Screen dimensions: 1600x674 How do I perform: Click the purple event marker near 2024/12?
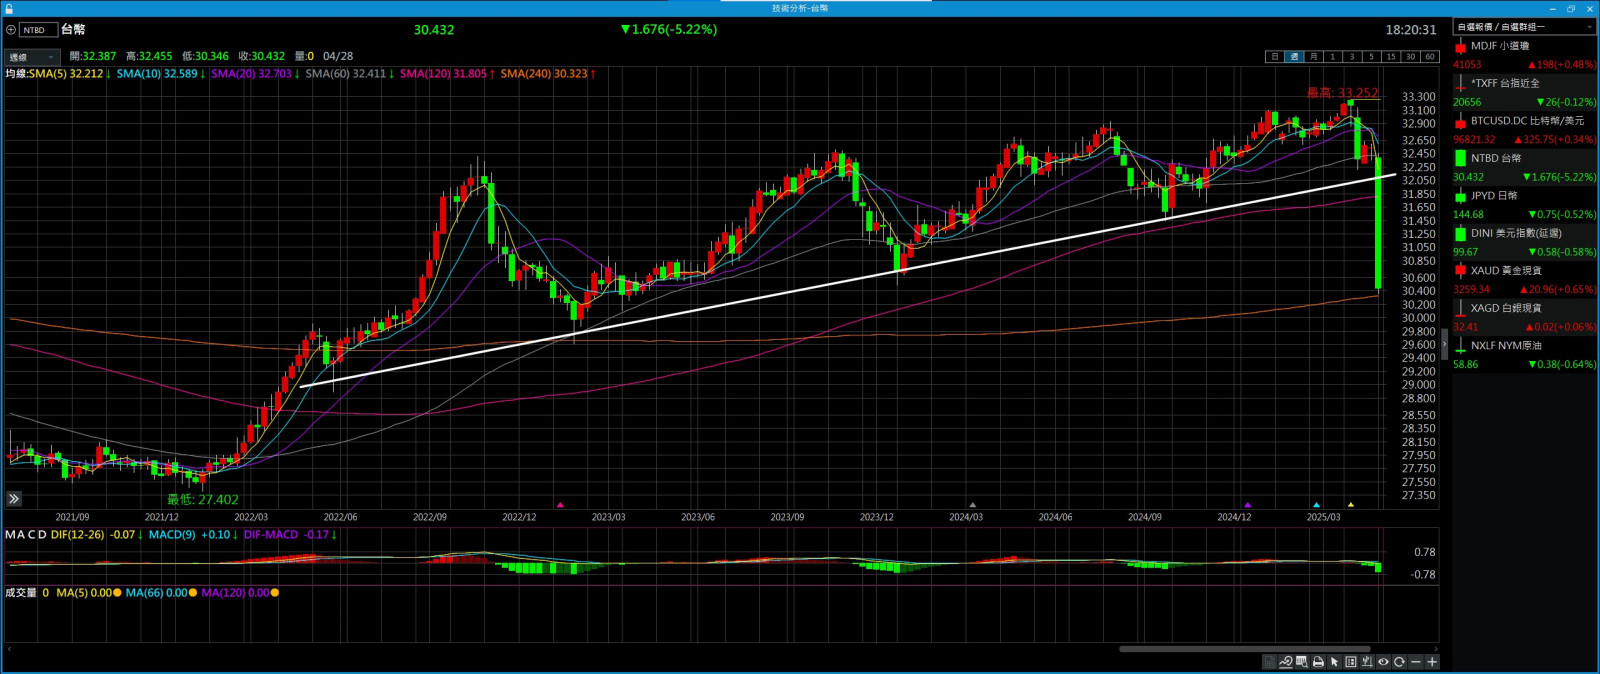click(1247, 505)
